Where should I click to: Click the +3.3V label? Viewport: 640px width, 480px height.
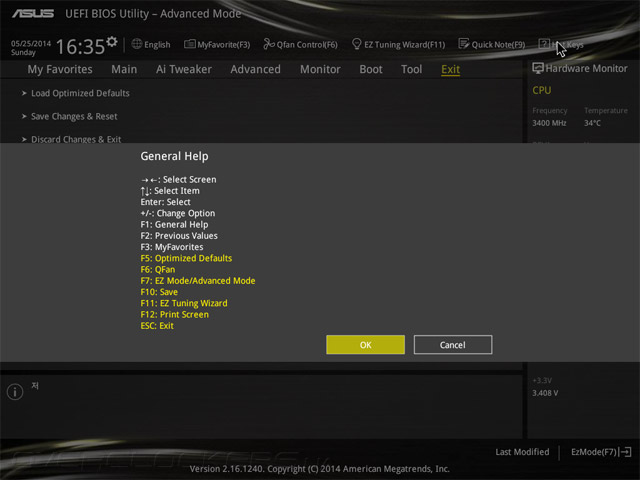coord(542,380)
